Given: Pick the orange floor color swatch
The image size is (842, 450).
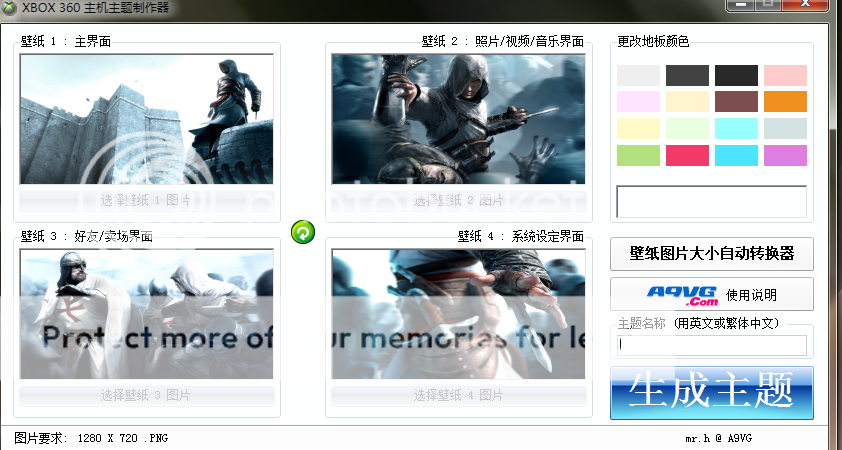Looking at the screenshot, I should [x=785, y=102].
